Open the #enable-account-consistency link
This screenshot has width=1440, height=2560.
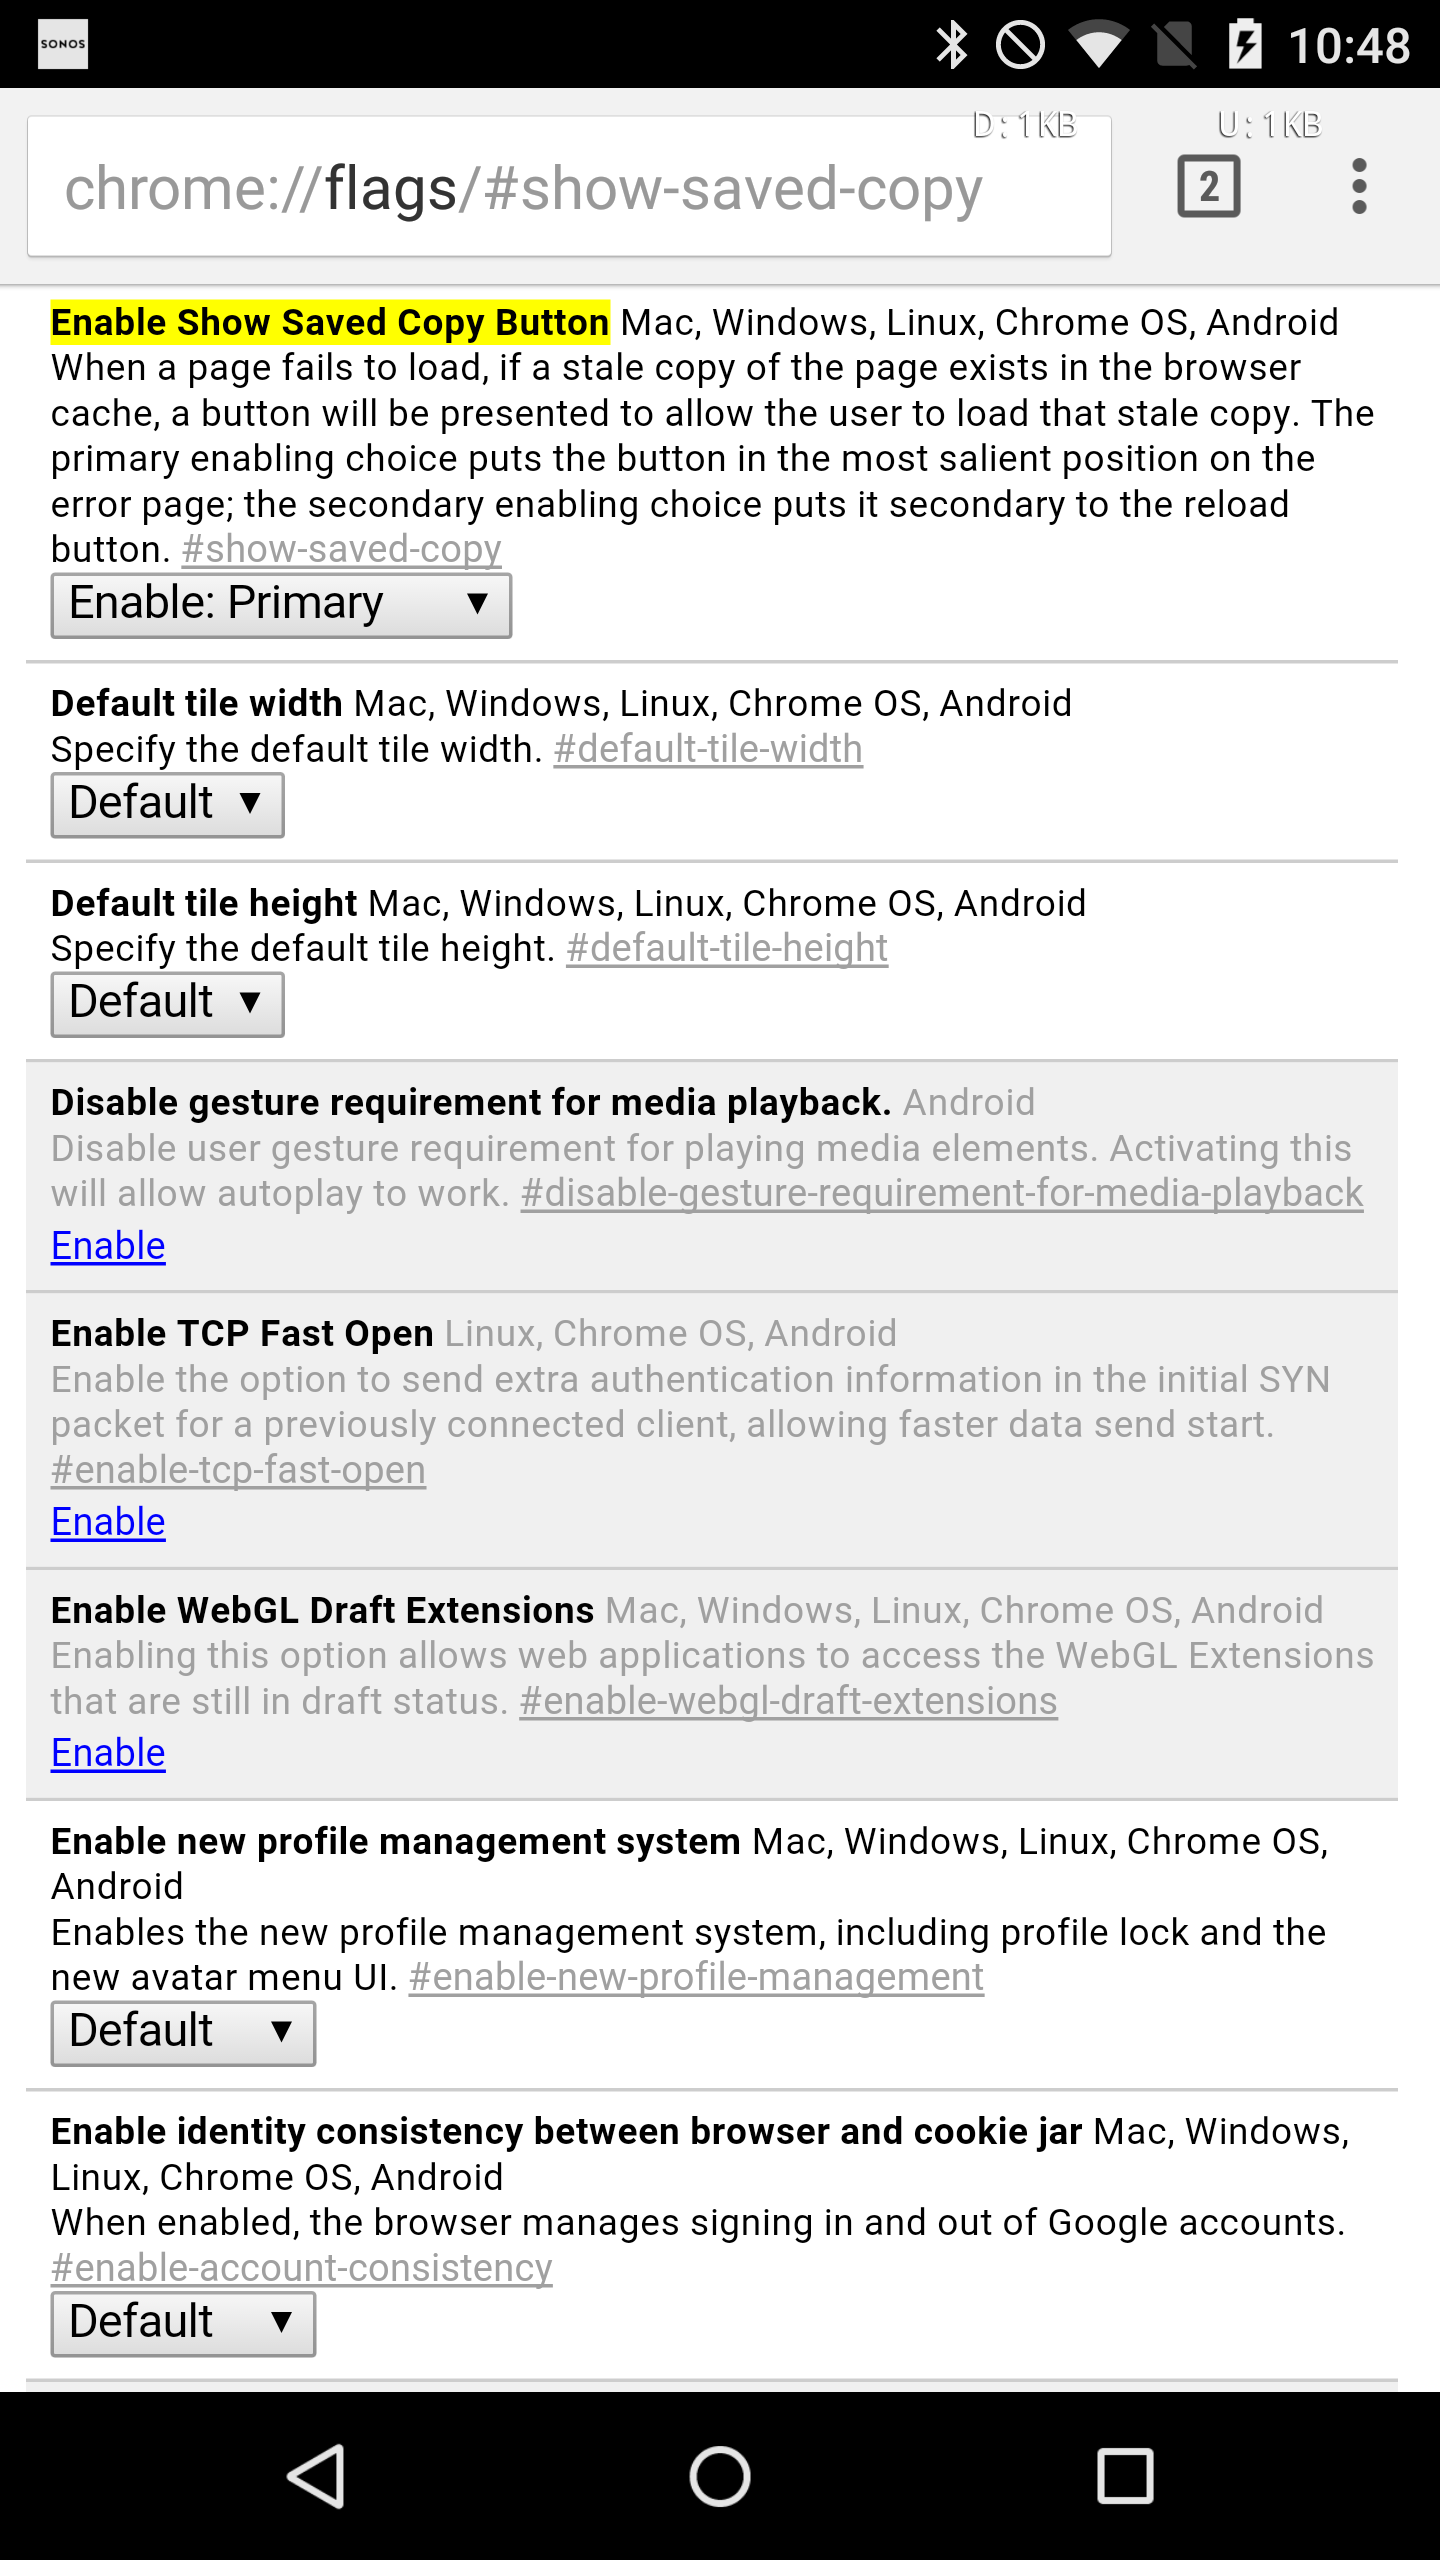pyautogui.click(x=300, y=2267)
